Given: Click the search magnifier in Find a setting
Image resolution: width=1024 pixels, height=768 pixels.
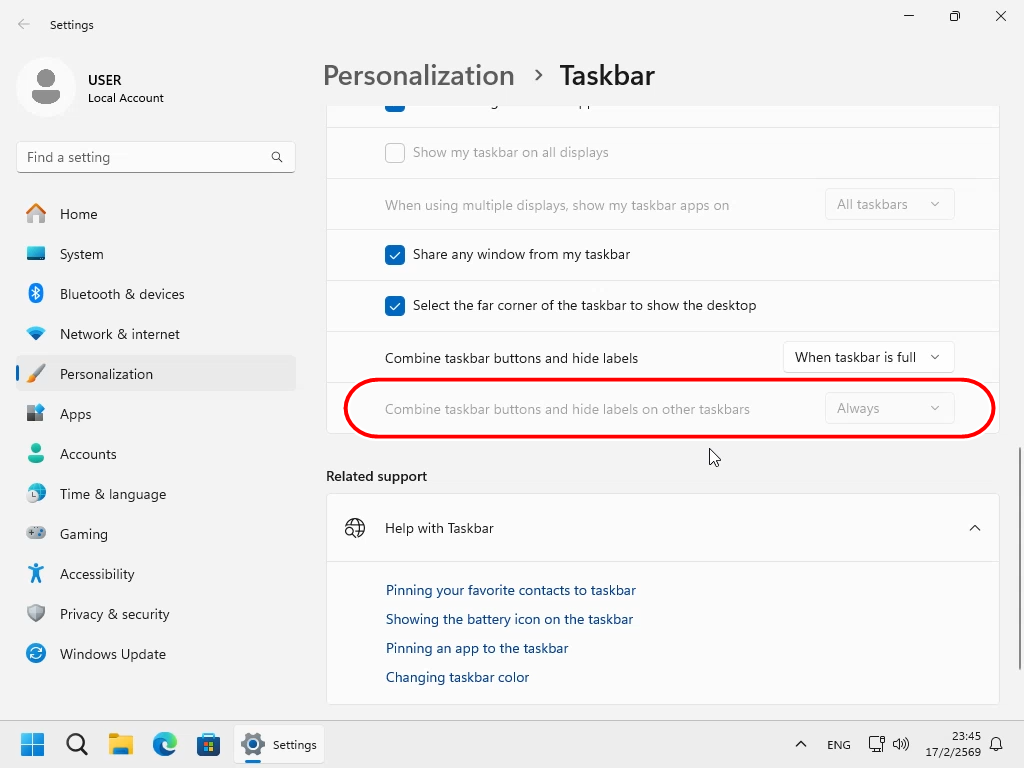Looking at the screenshot, I should point(277,157).
